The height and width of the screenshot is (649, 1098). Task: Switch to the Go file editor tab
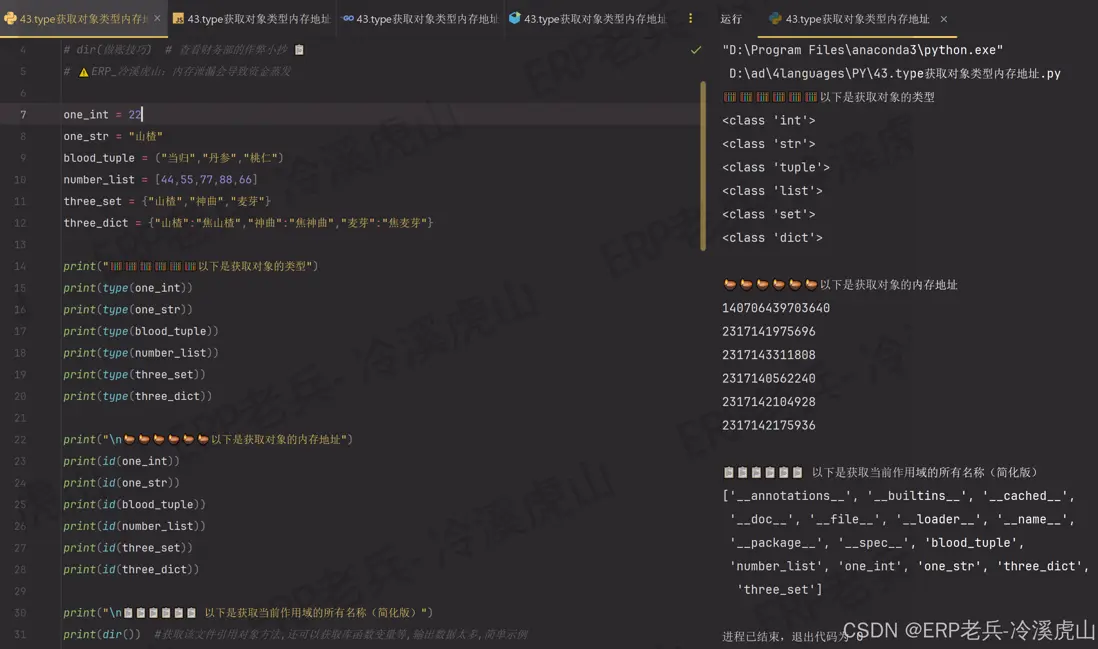pyautogui.click(x=420, y=19)
